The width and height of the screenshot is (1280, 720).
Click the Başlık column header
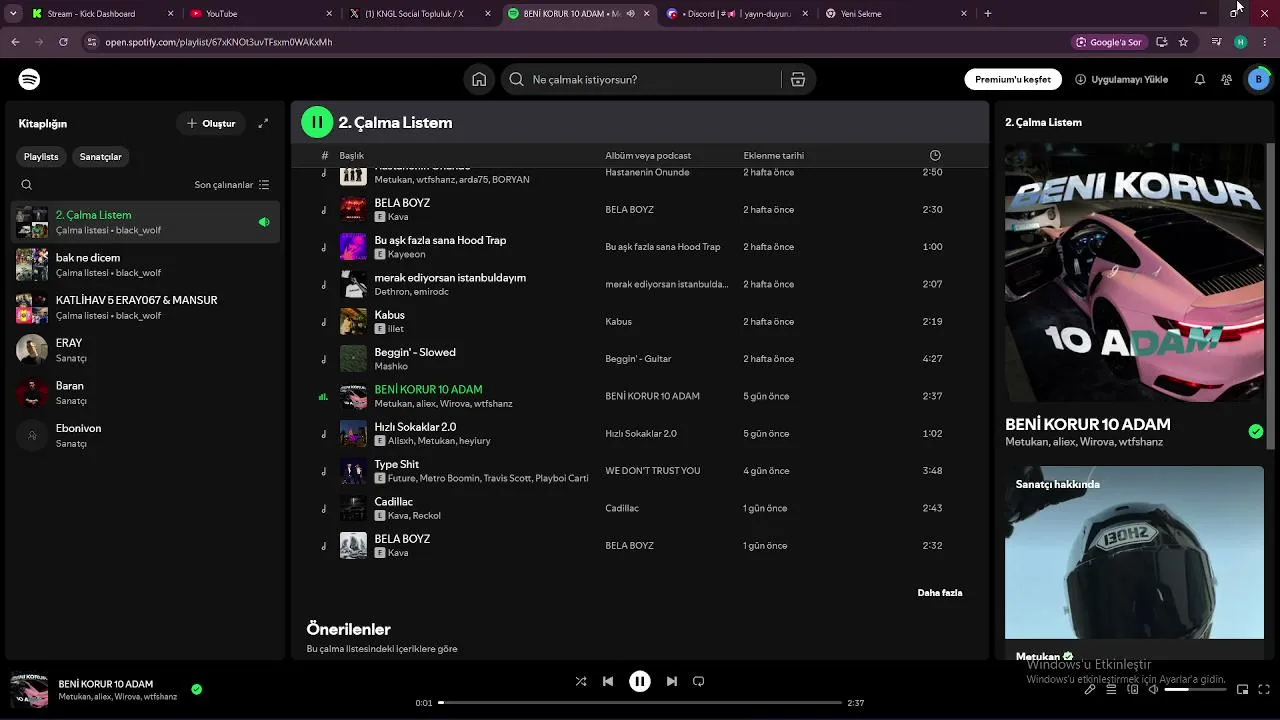click(x=352, y=156)
